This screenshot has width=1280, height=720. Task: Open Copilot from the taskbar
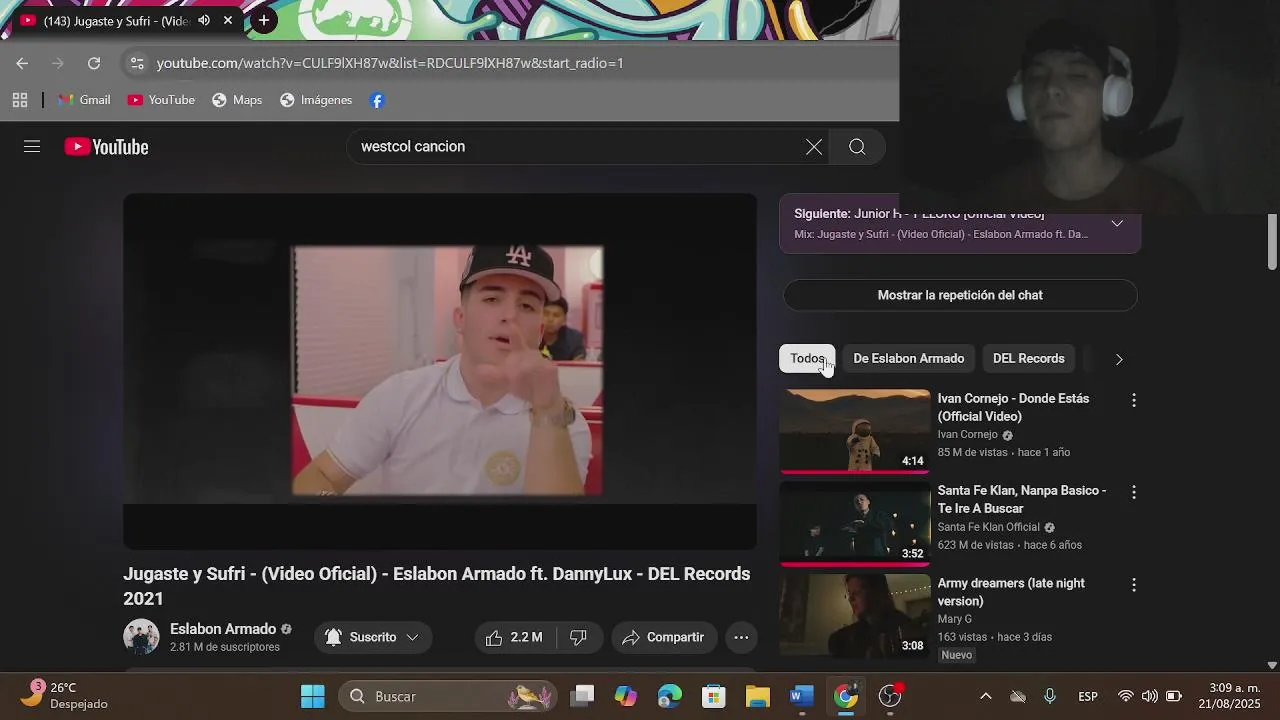click(x=626, y=696)
